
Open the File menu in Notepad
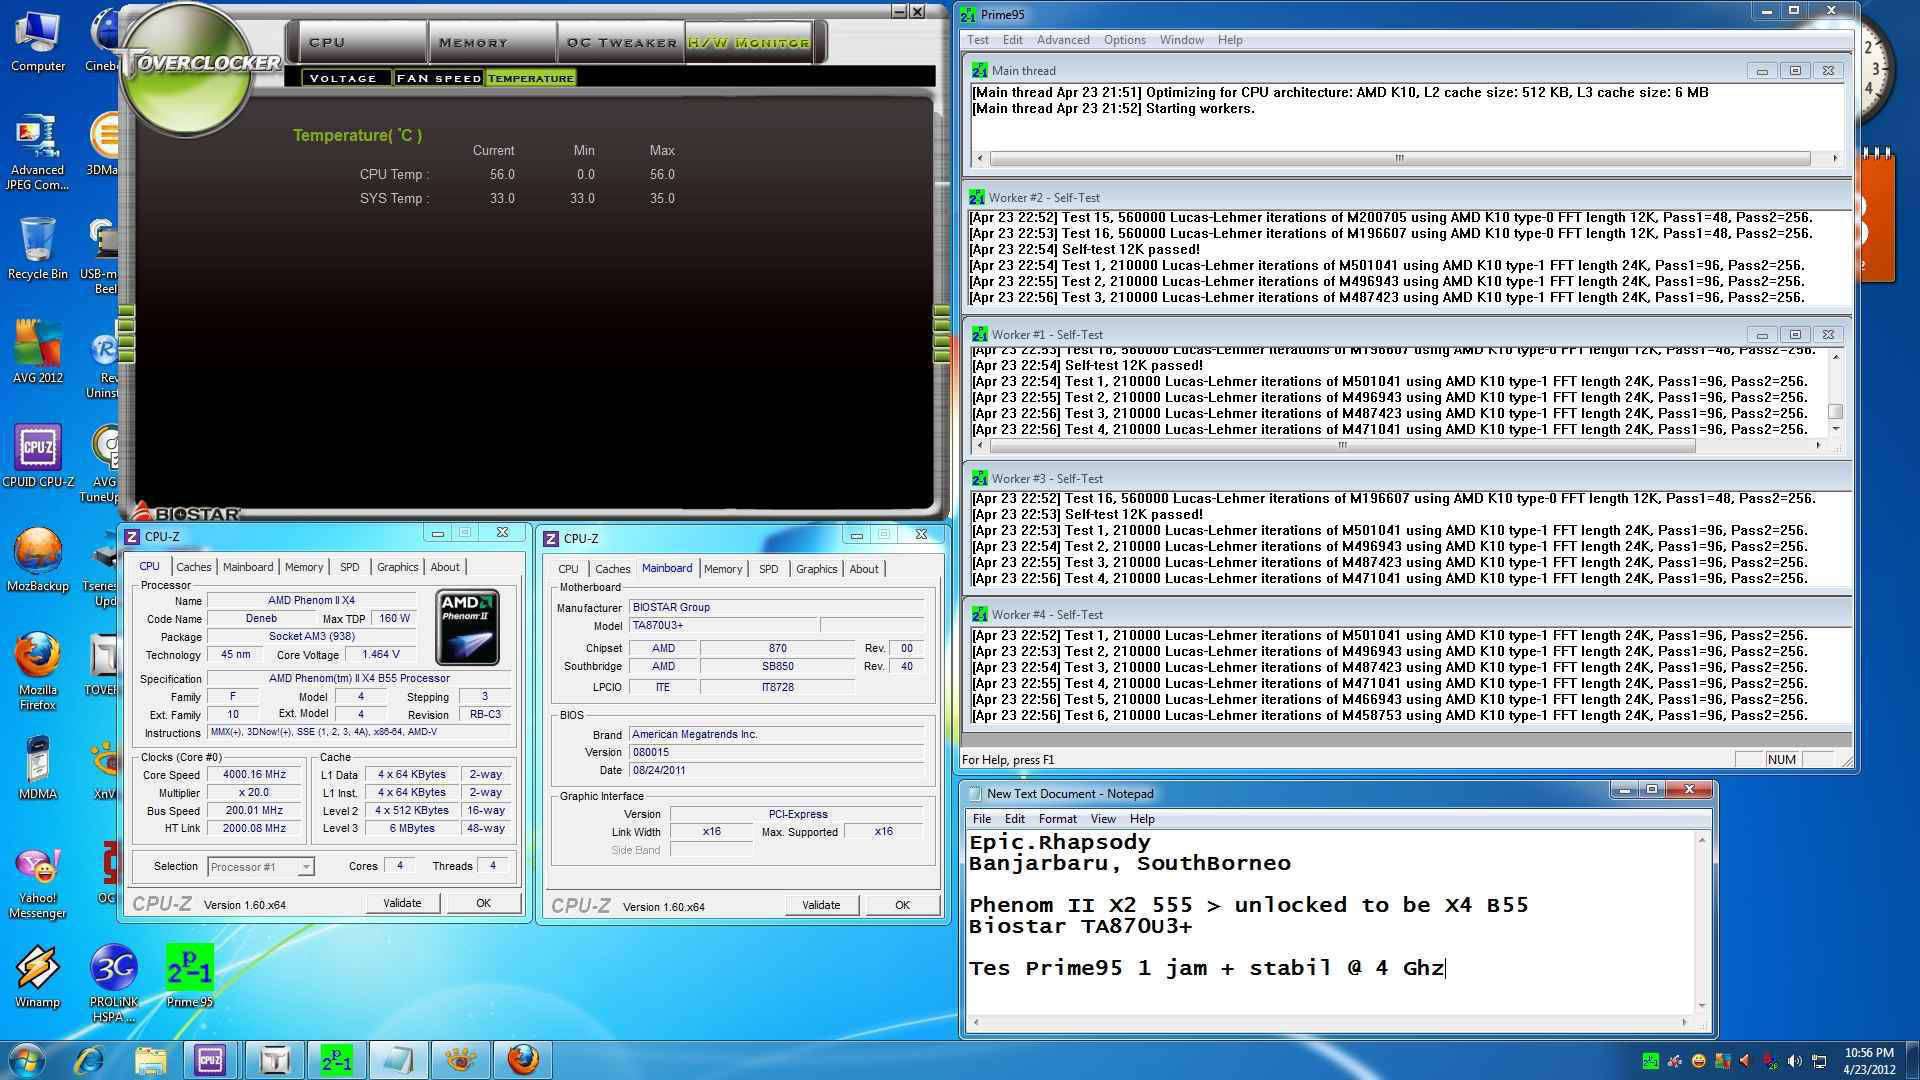(982, 819)
